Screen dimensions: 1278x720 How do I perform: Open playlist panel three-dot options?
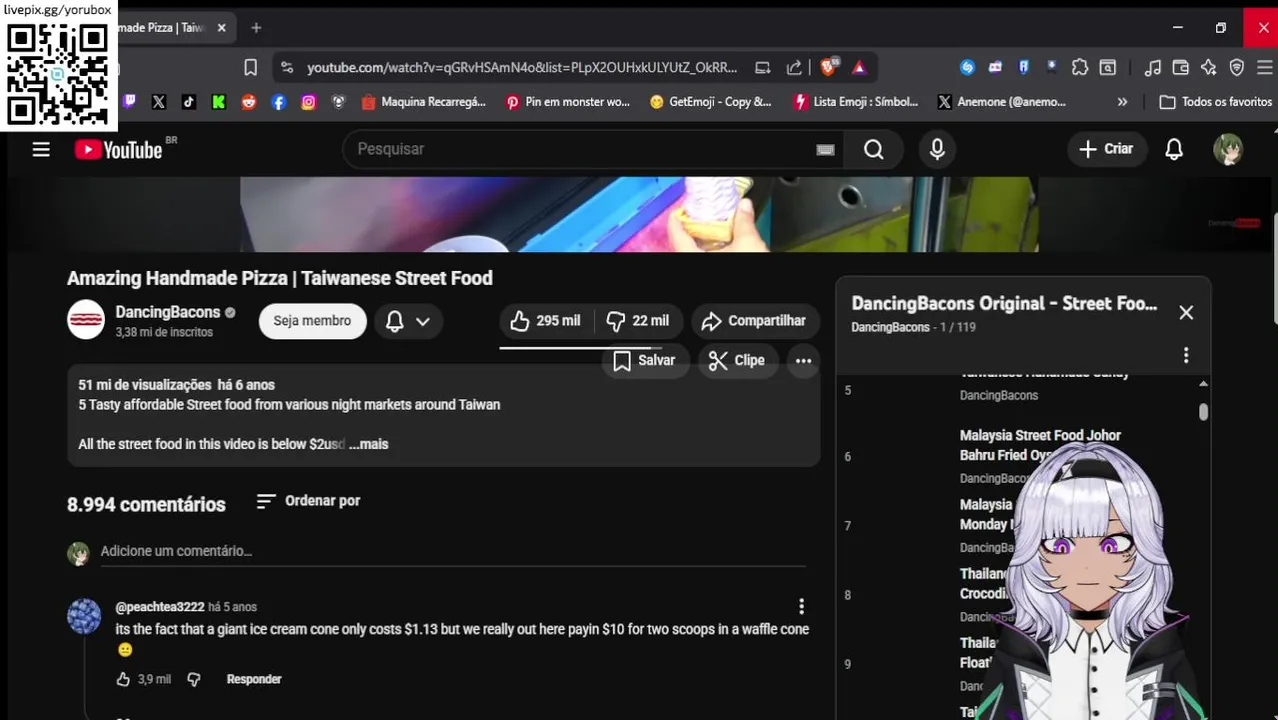point(1186,355)
